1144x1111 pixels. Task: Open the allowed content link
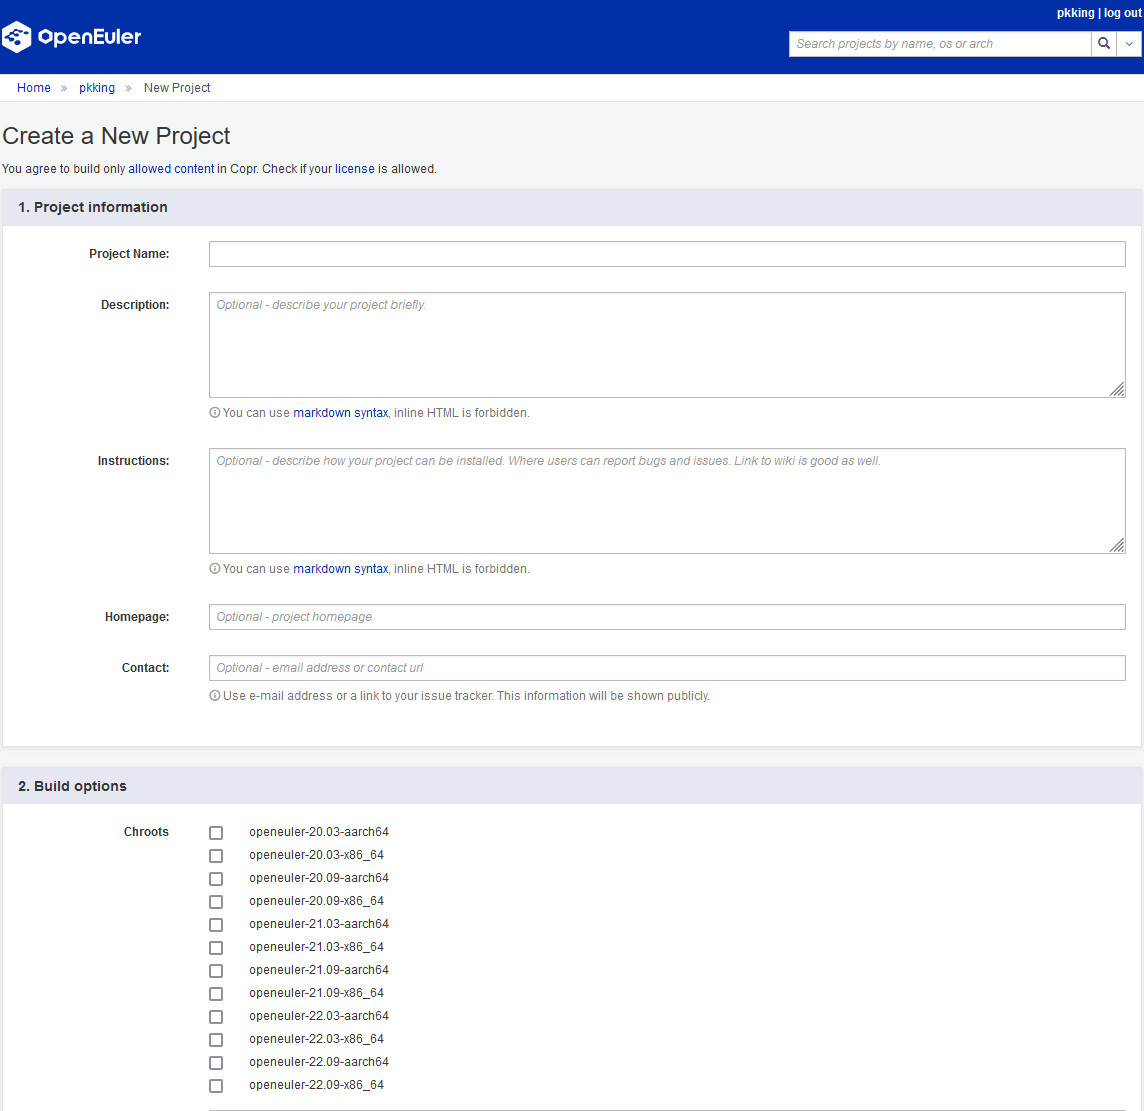click(171, 169)
